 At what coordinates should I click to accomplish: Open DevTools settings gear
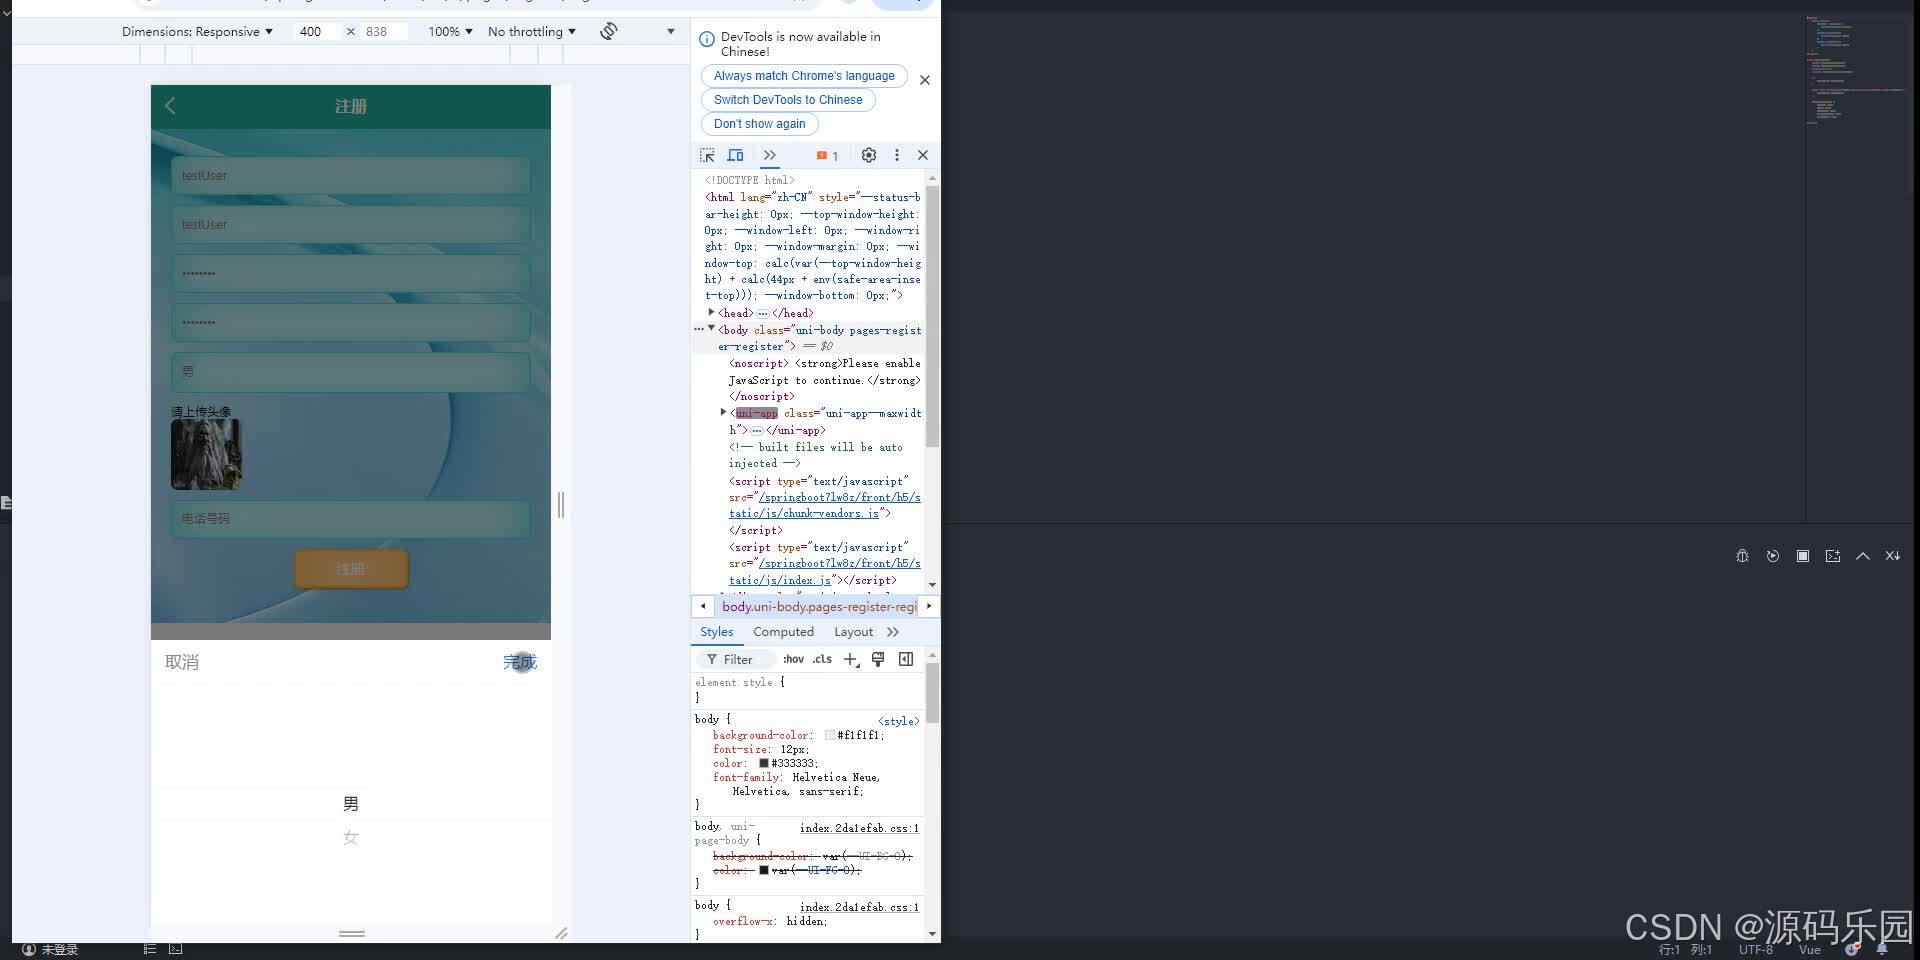[x=868, y=155]
